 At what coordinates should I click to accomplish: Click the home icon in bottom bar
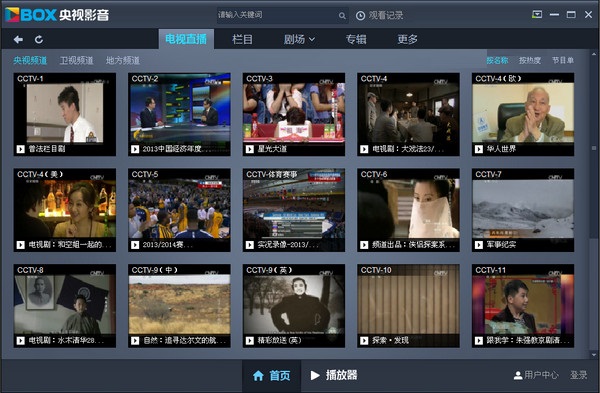point(258,375)
